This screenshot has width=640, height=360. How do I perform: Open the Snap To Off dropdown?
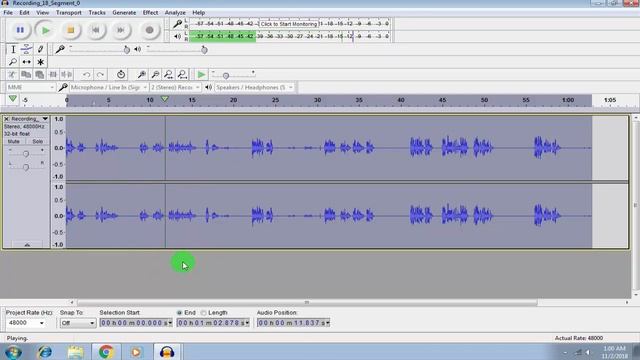(x=78, y=323)
